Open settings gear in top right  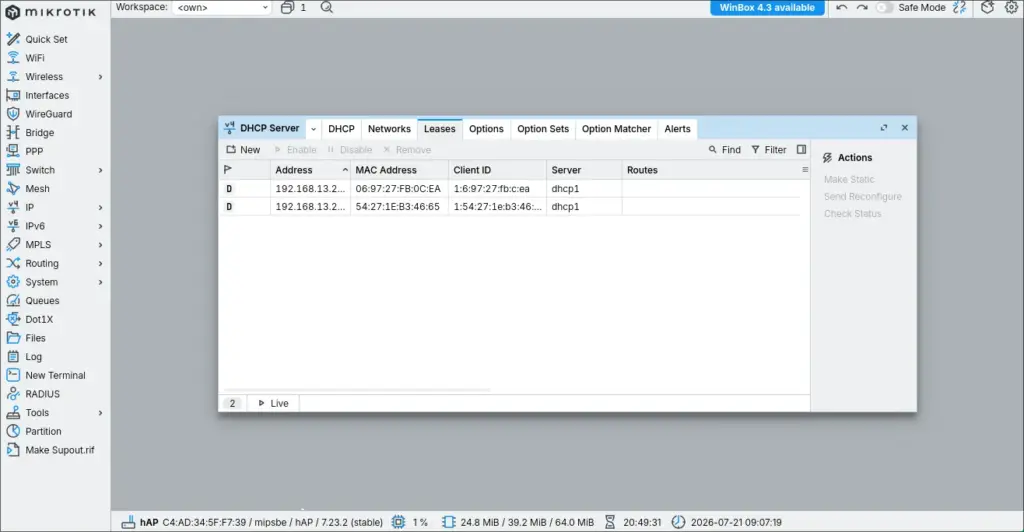pyautogui.click(x=1011, y=8)
